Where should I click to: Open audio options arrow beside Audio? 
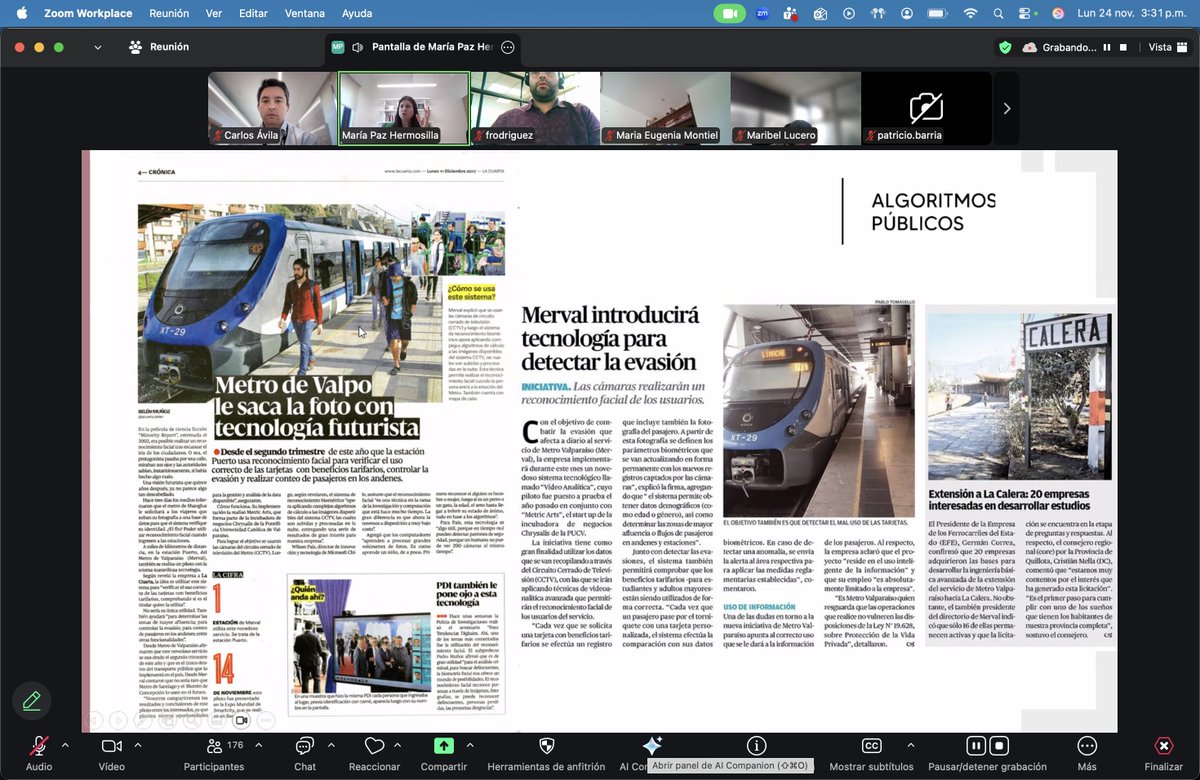click(66, 745)
